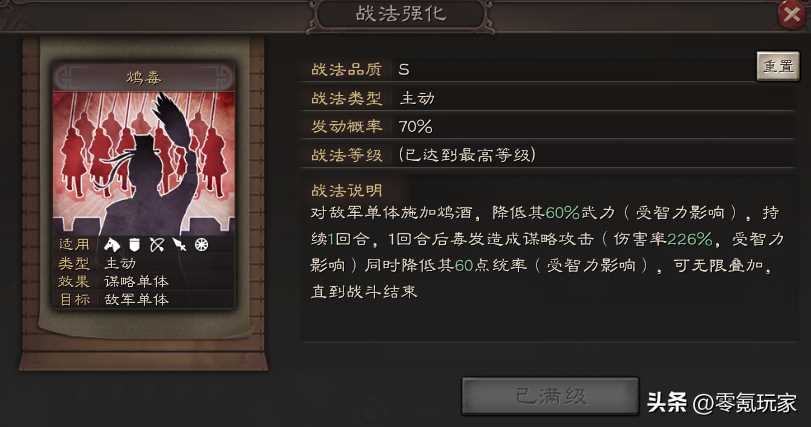The image size is (811, 427).
Task: Click the cavalry horse-head troop icon
Action: (112, 245)
